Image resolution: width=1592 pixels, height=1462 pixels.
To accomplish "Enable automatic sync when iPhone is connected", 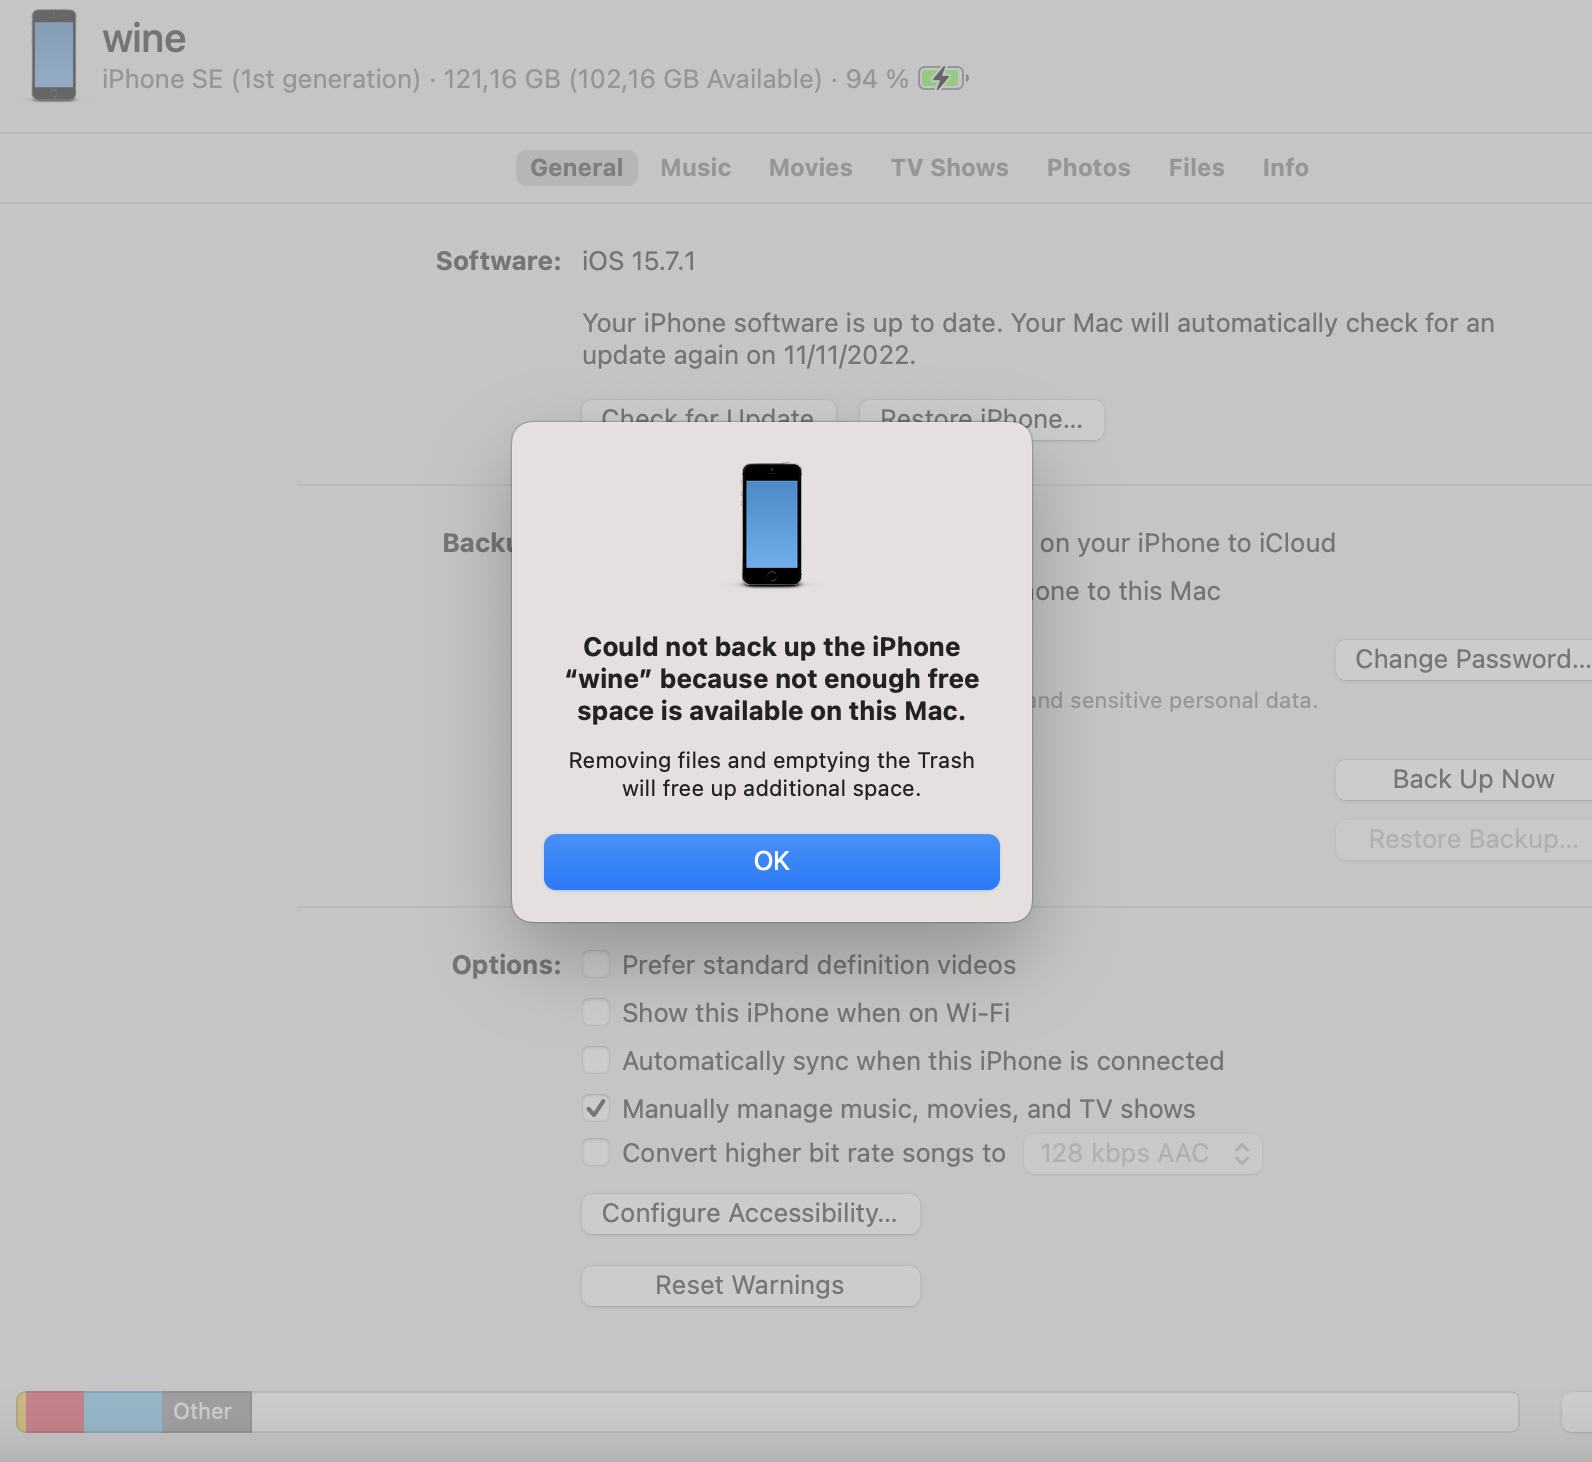I will tap(596, 1060).
